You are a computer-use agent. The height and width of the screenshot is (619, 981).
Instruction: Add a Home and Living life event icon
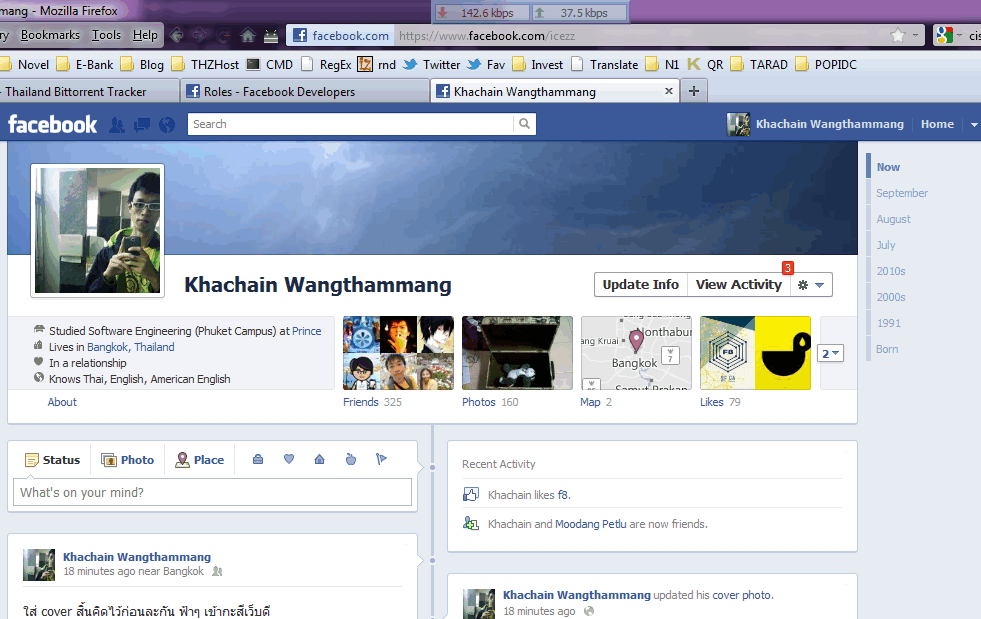pos(319,459)
